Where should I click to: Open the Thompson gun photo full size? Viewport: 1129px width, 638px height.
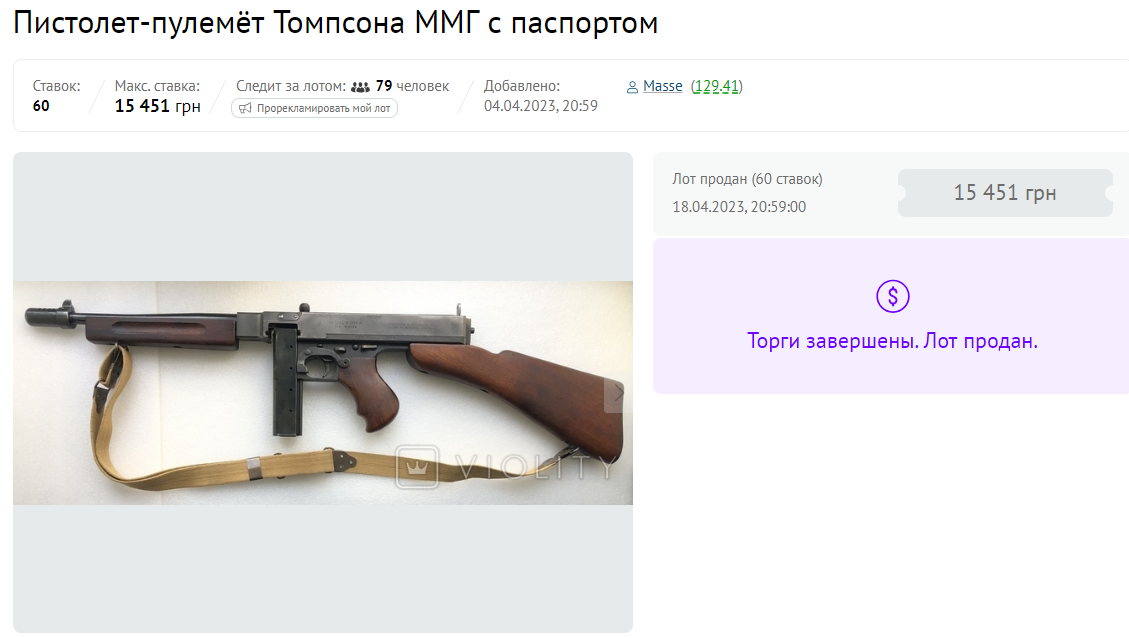pos(323,392)
